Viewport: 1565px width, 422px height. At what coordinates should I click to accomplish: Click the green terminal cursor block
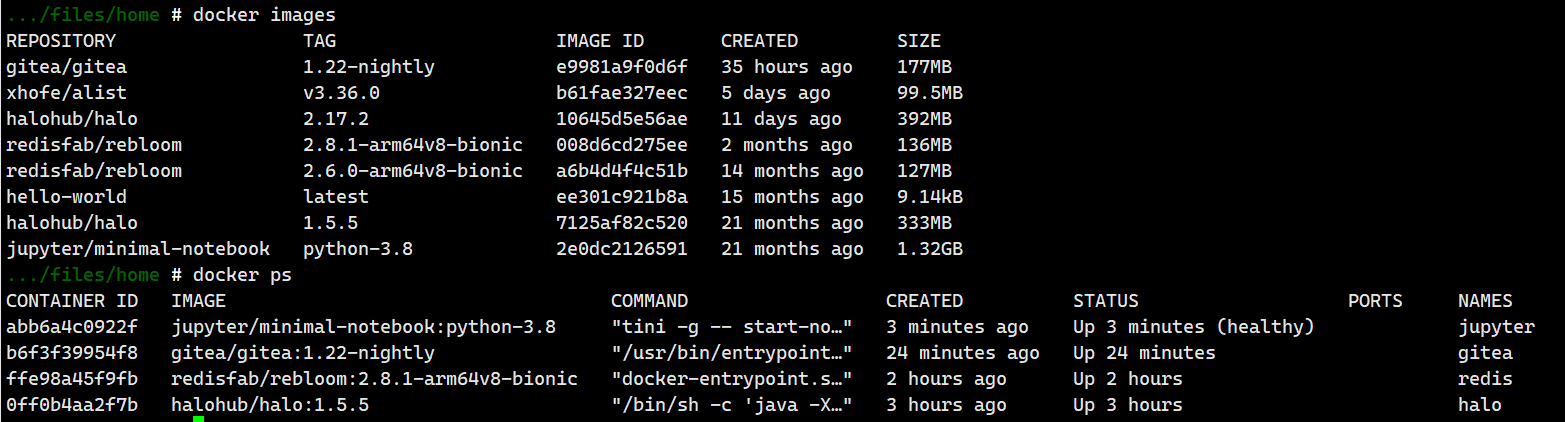198,418
